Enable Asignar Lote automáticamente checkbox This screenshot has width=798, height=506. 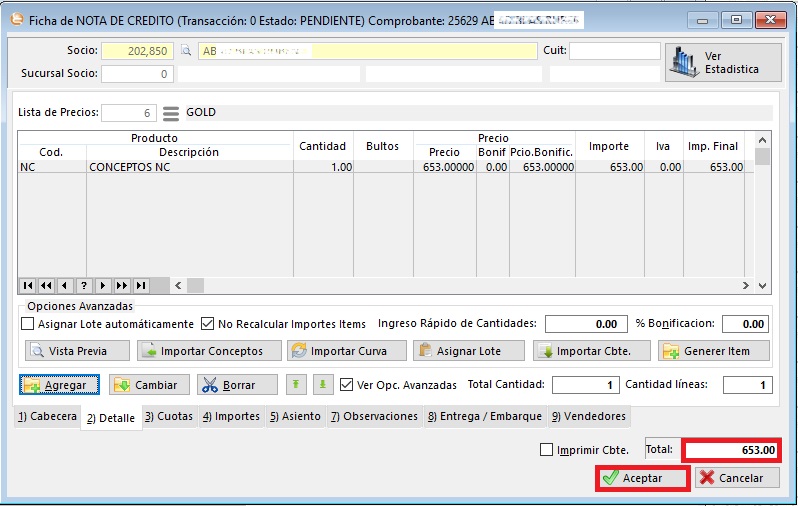(28, 324)
